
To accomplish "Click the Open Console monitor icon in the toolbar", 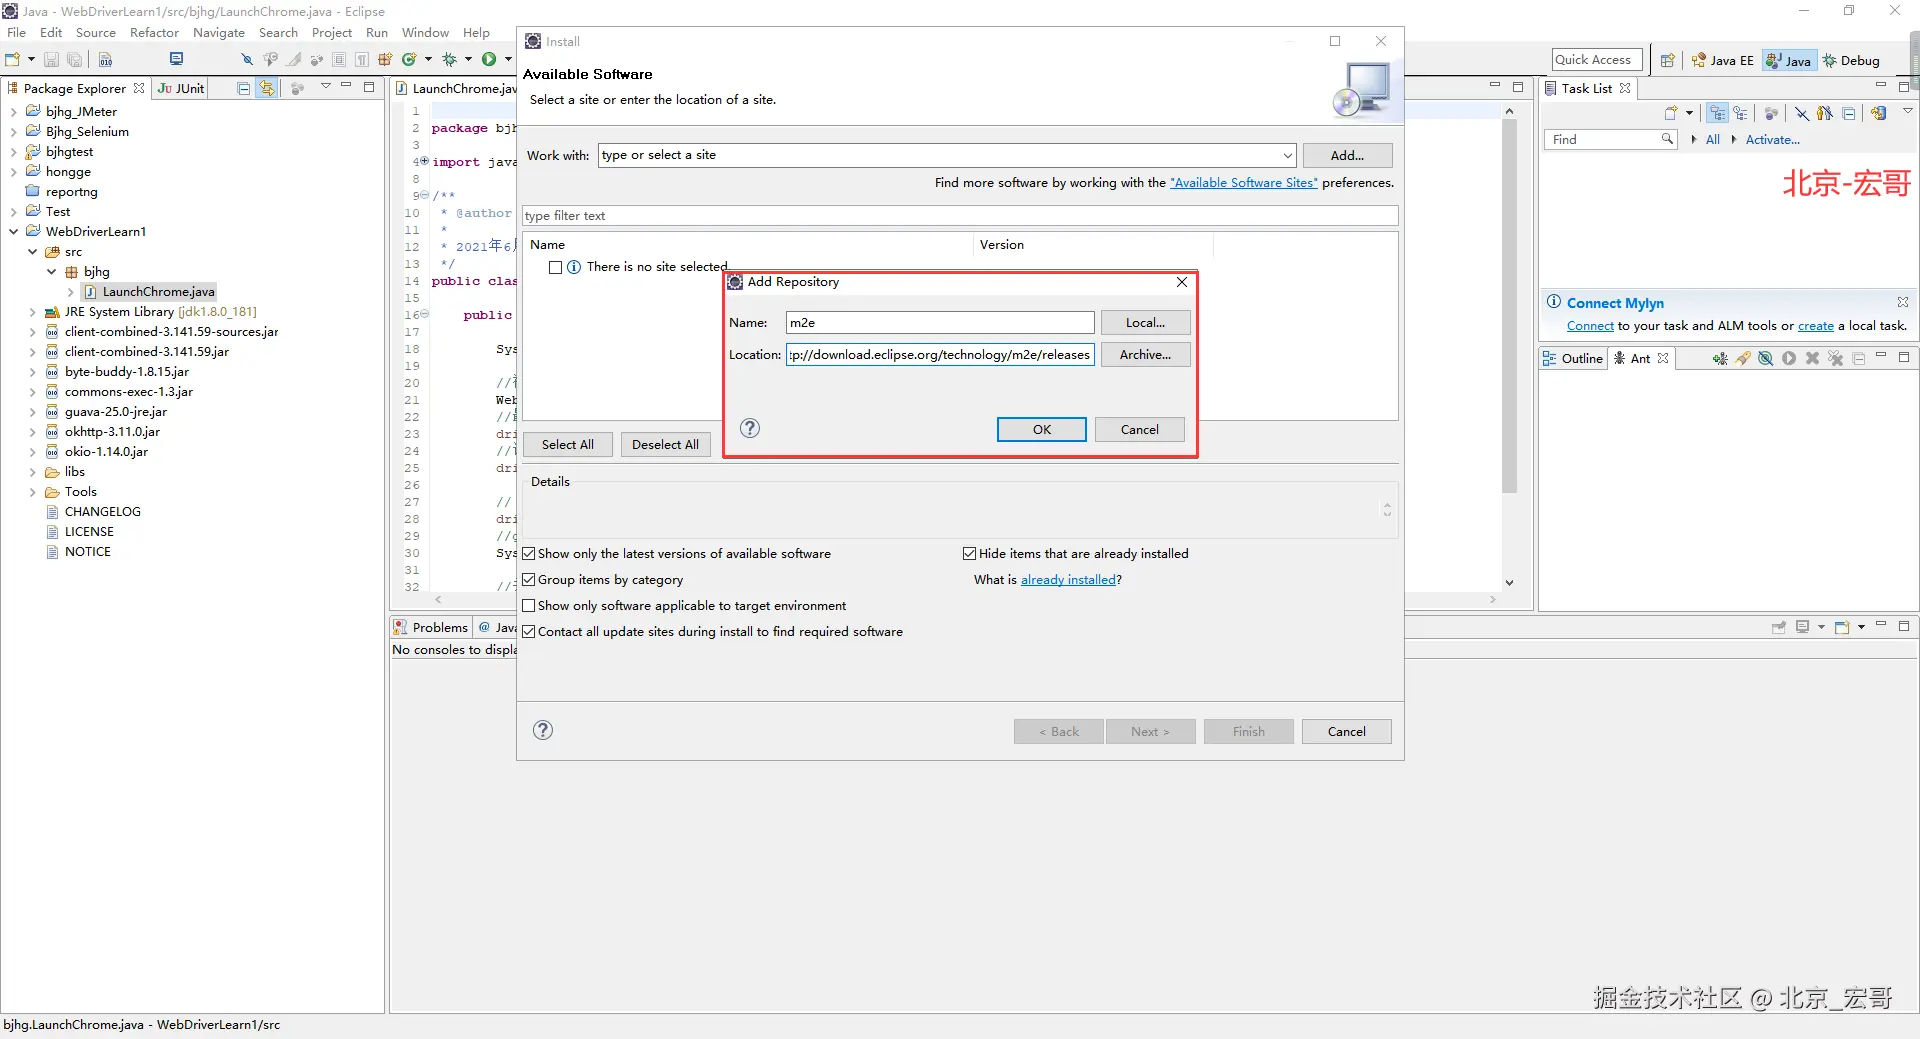I will pyautogui.click(x=177, y=59).
